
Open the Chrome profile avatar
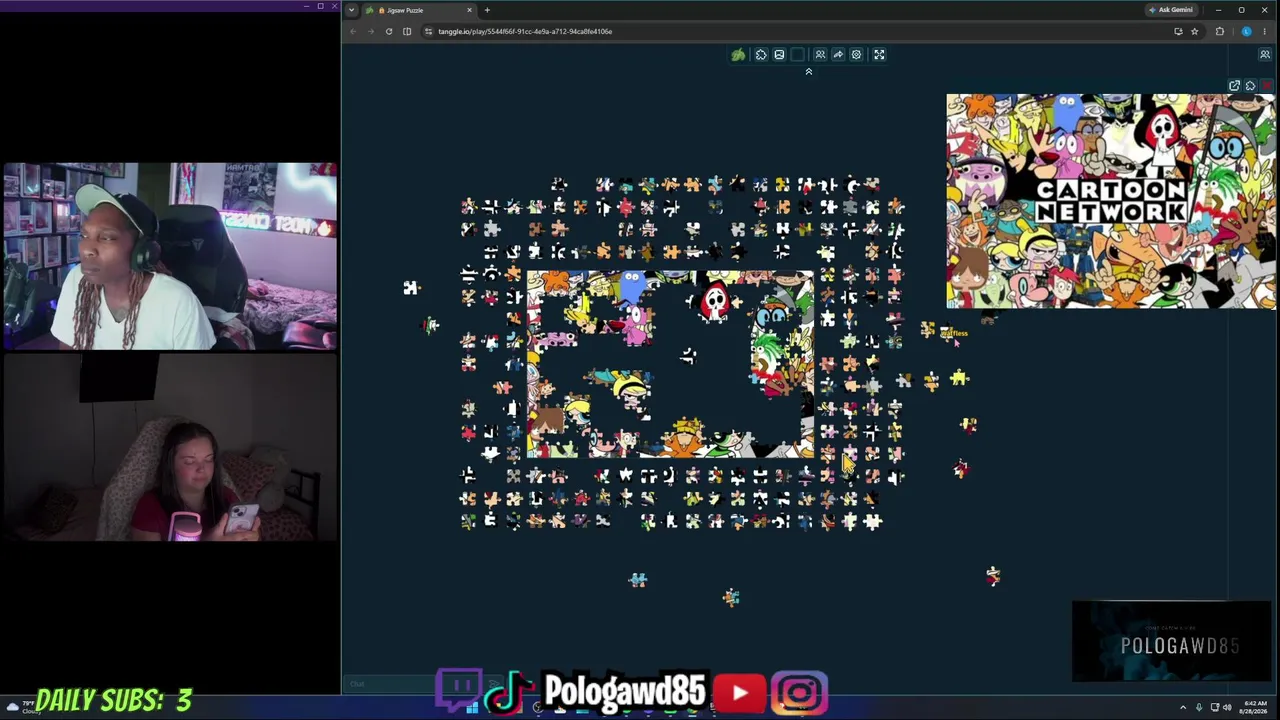[1246, 31]
